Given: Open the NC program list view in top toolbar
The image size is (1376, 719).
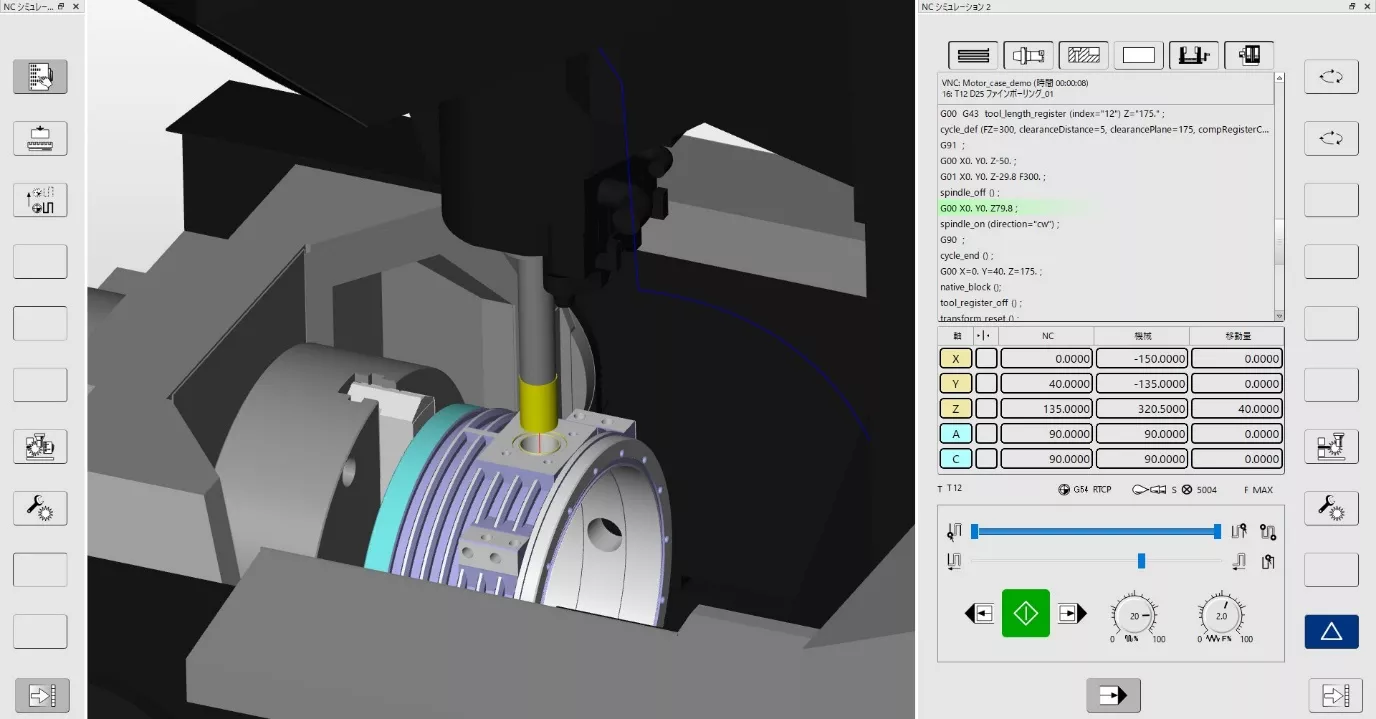Looking at the screenshot, I should (973, 55).
